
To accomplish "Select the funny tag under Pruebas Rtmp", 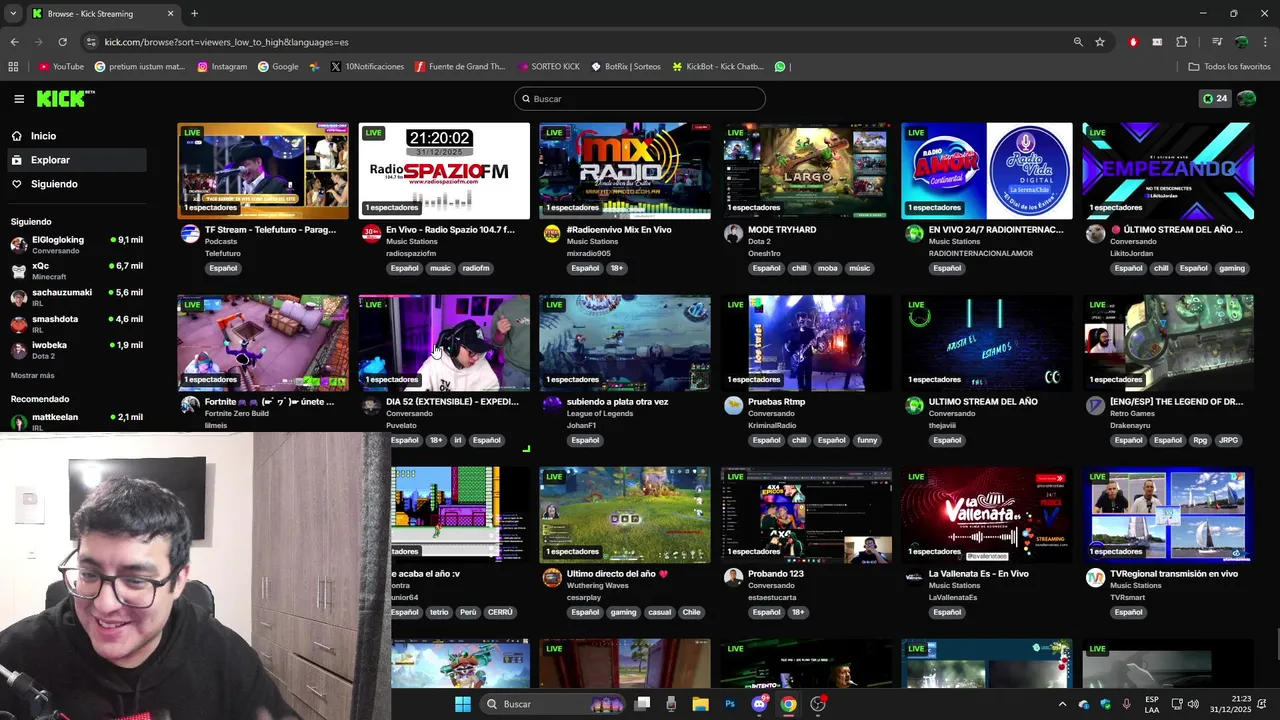I will pos(867,440).
